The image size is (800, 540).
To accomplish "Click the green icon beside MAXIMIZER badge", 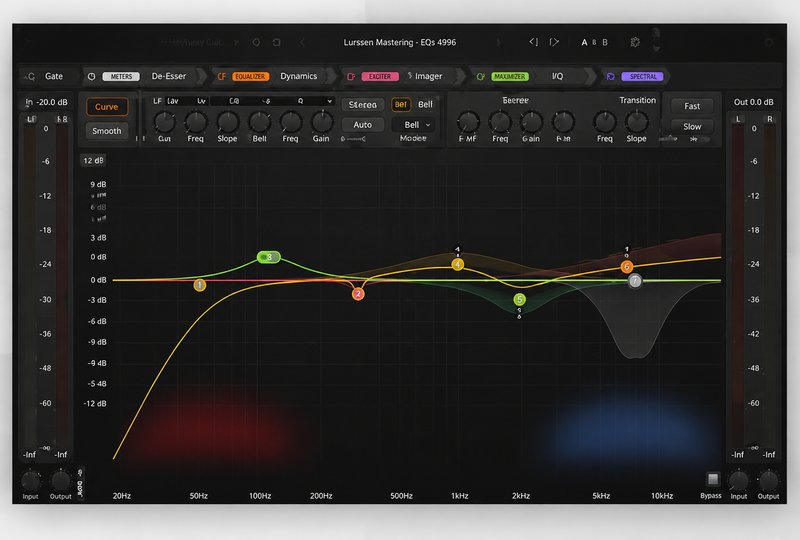I will [x=480, y=77].
